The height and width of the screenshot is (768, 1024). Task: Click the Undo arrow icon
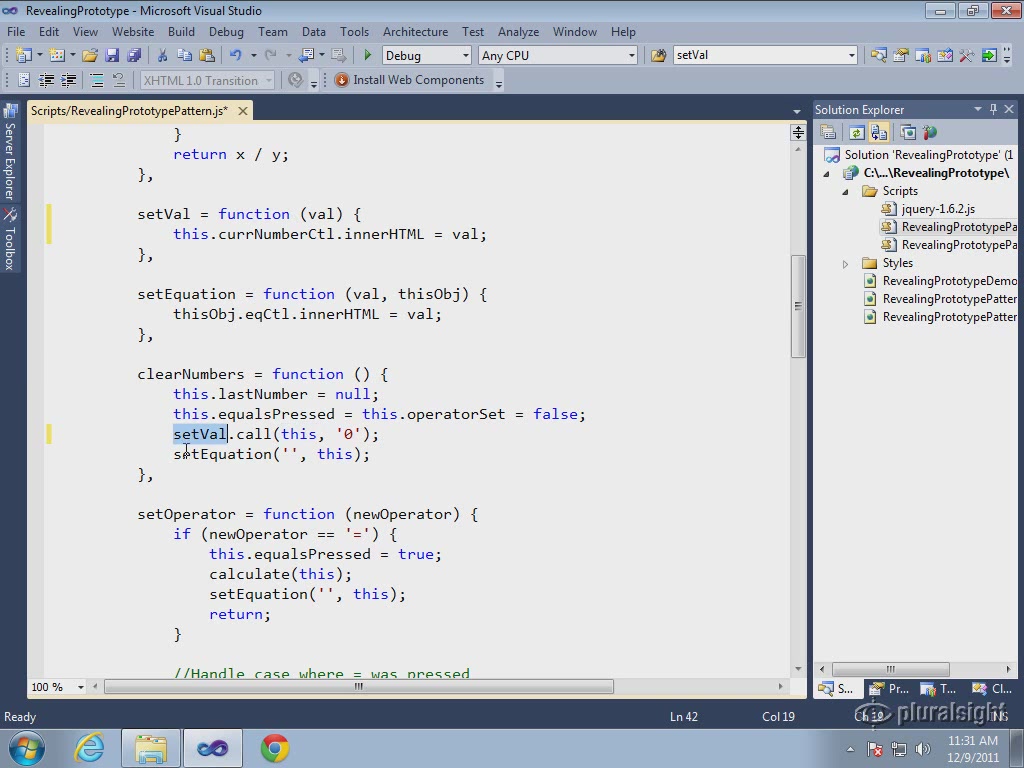(x=235, y=56)
